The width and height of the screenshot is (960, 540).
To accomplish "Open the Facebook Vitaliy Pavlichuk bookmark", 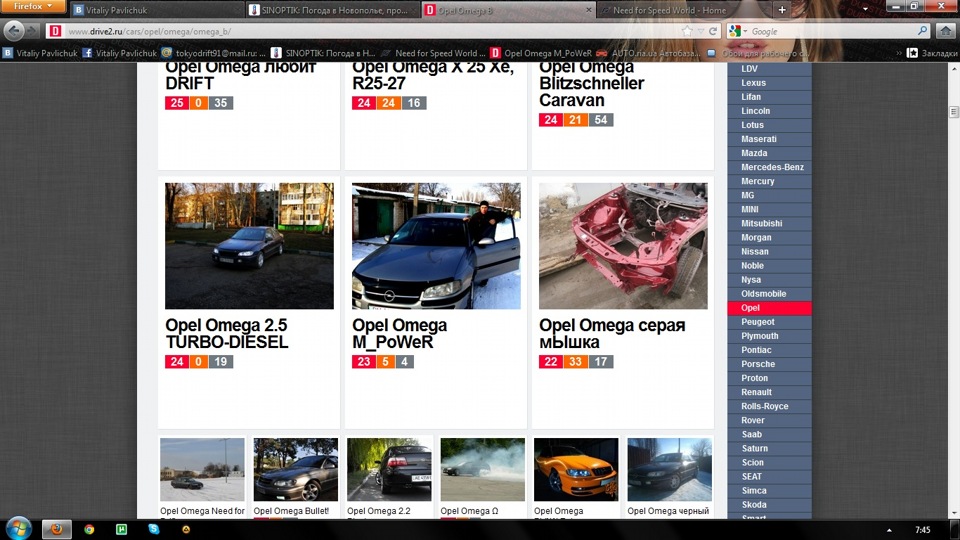I will click(x=119, y=53).
